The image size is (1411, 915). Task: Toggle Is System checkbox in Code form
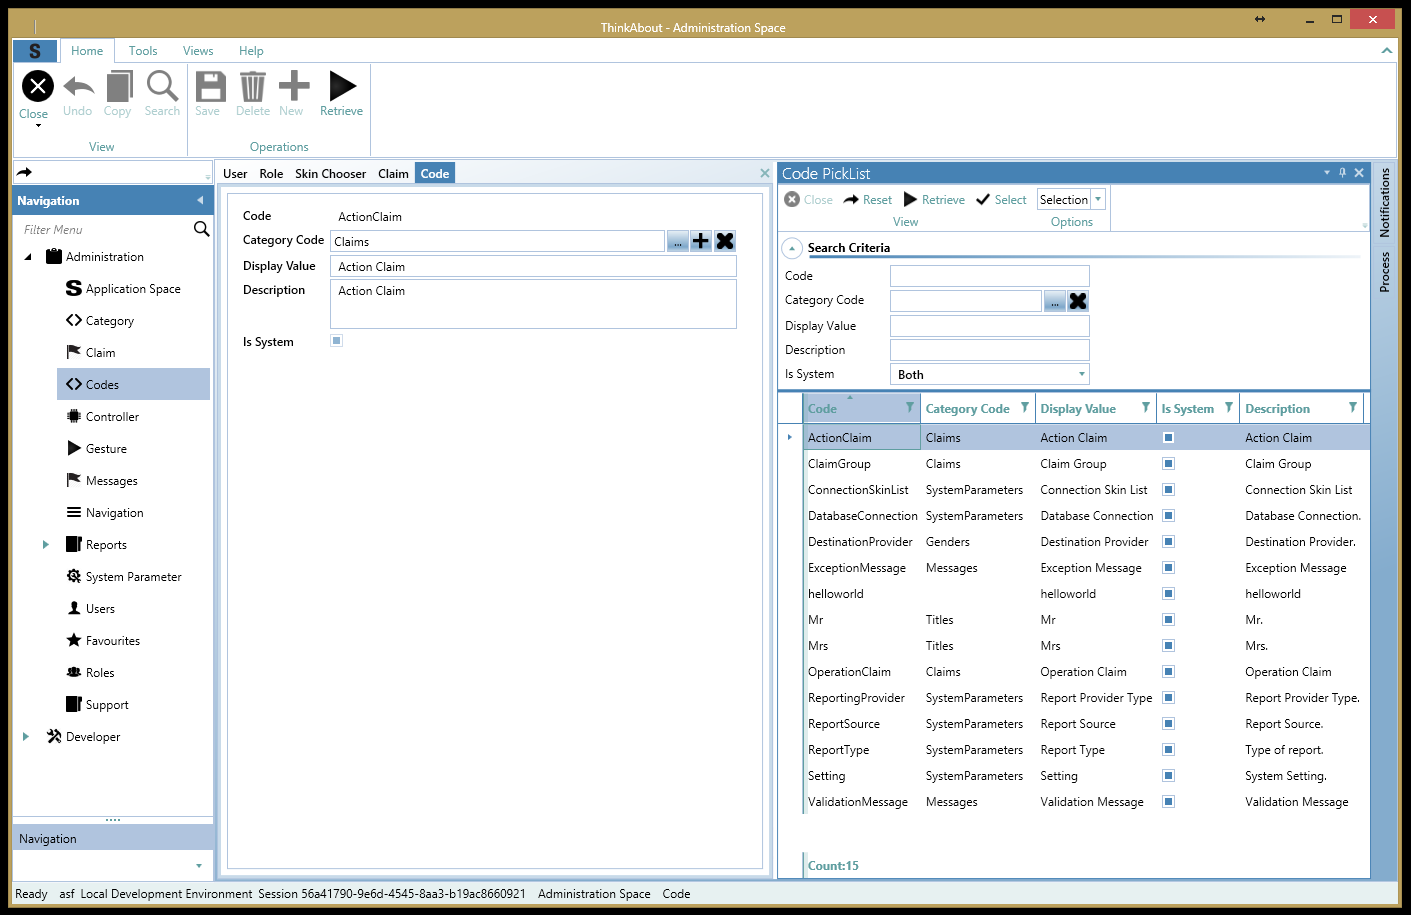coord(337,341)
